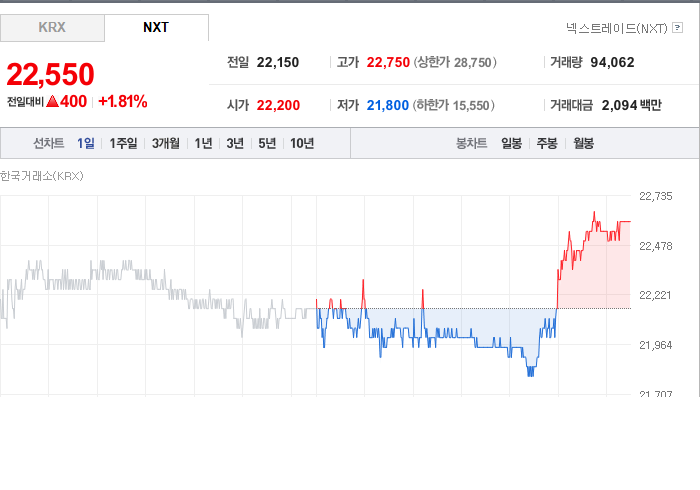Image resolution: width=700 pixels, height=490 pixels.
Task: Click the 넥스트레이드(NXT) label
Action: (x=617, y=28)
